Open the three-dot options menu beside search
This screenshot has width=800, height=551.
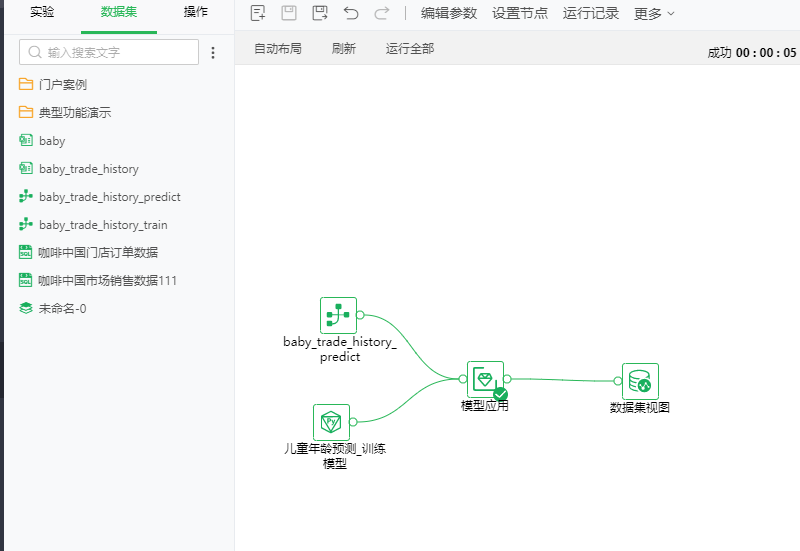(x=213, y=52)
